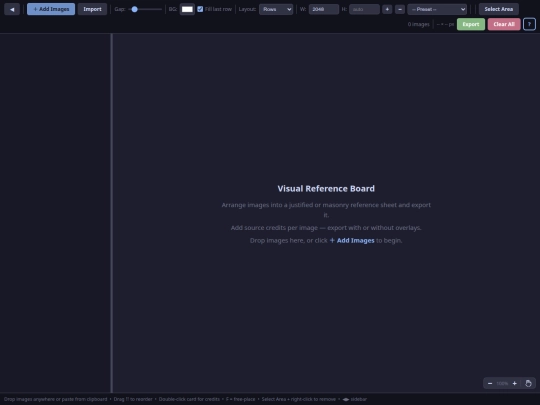This screenshot has width=540, height=405.
Task: Click the red Clear All button
Action: tap(504, 24)
